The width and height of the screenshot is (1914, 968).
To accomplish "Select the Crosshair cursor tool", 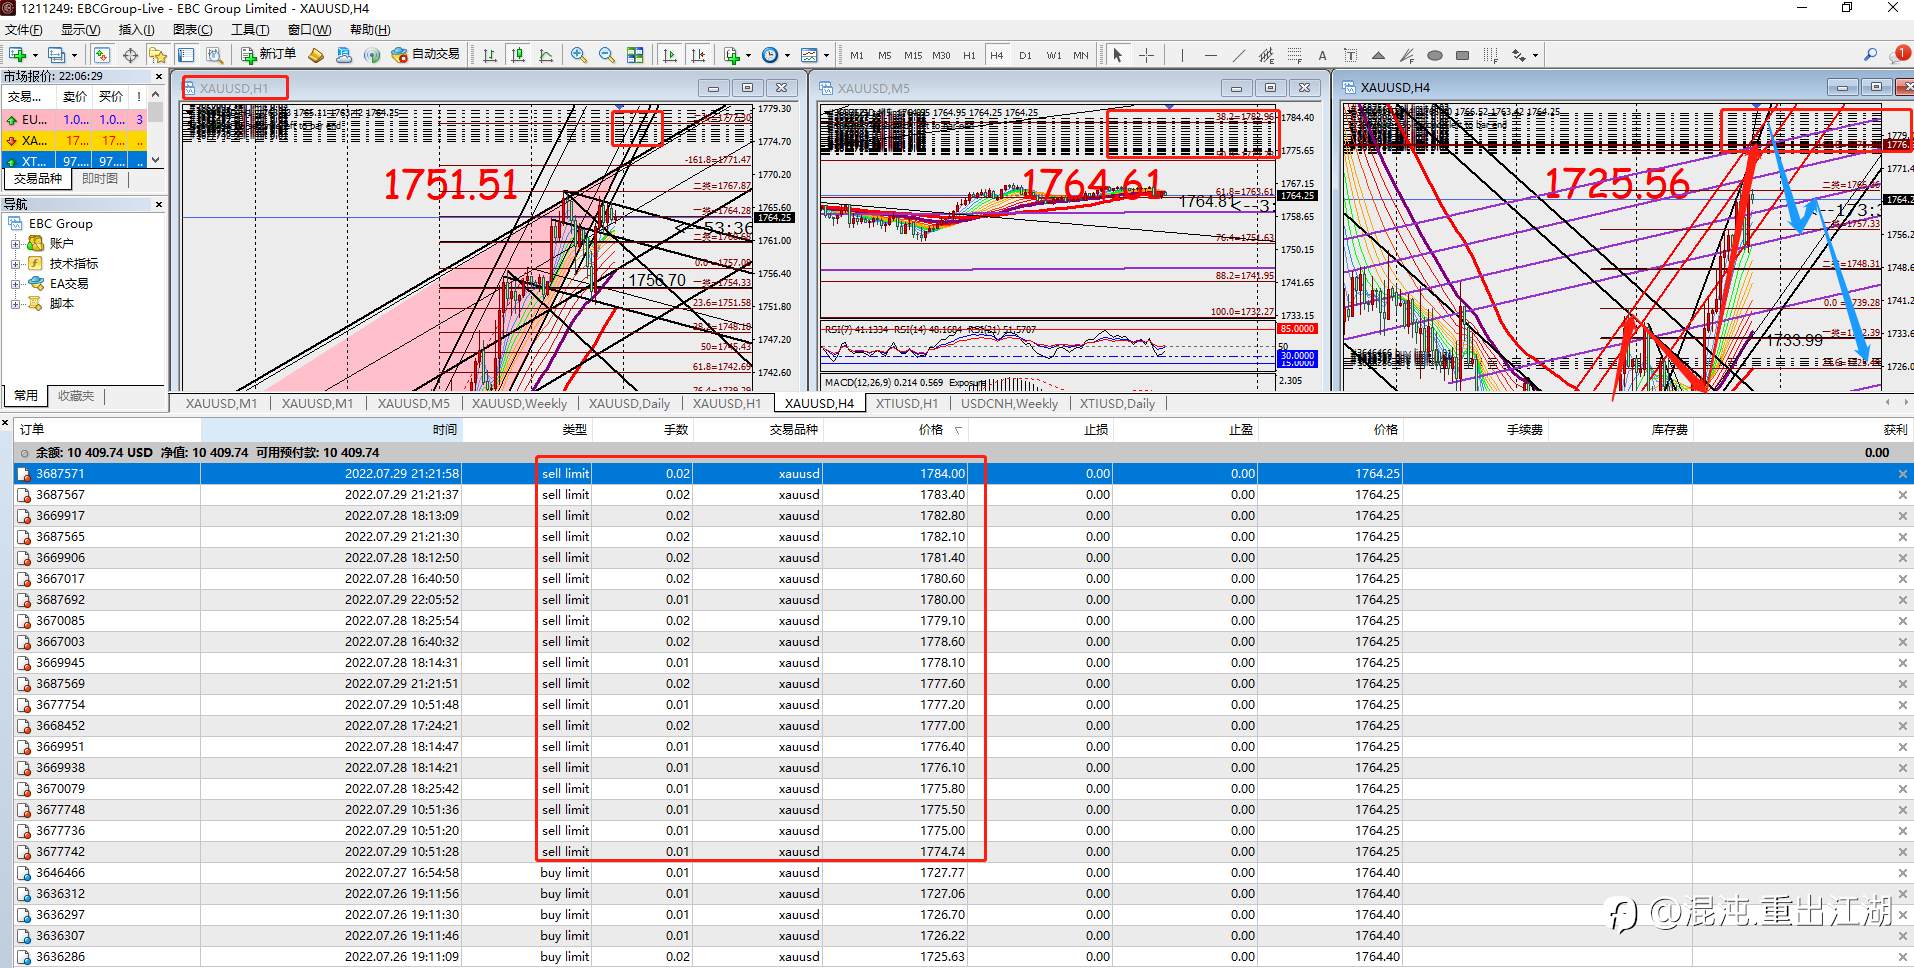I will (x=1146, y=55).
